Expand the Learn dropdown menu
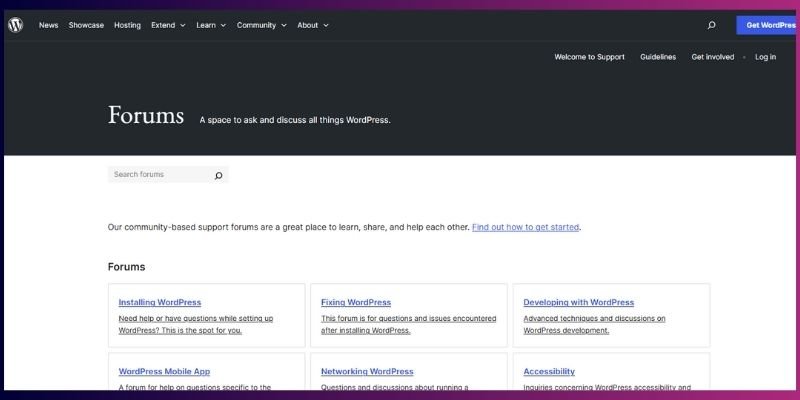The image size is (800, 400). [x=211, y=25]
